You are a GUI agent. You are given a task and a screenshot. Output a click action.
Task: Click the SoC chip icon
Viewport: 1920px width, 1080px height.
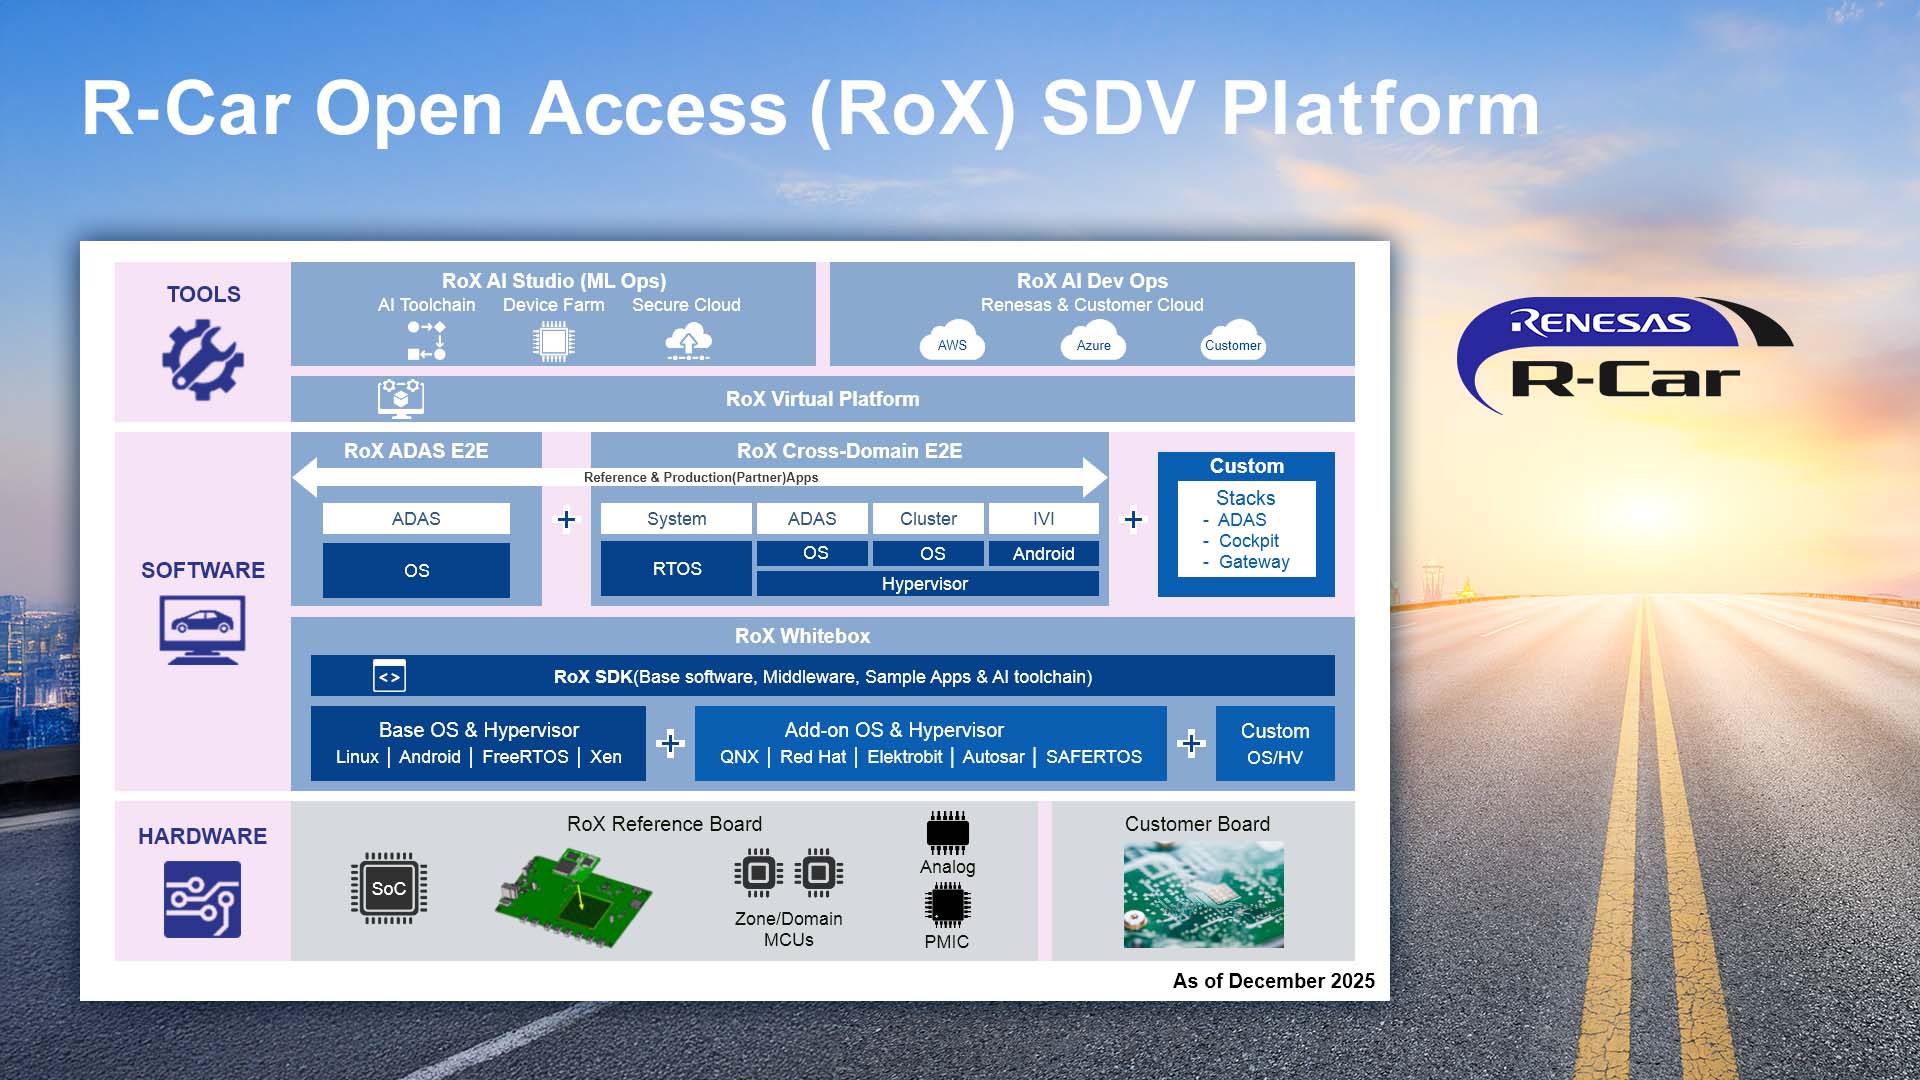[389, 888]
